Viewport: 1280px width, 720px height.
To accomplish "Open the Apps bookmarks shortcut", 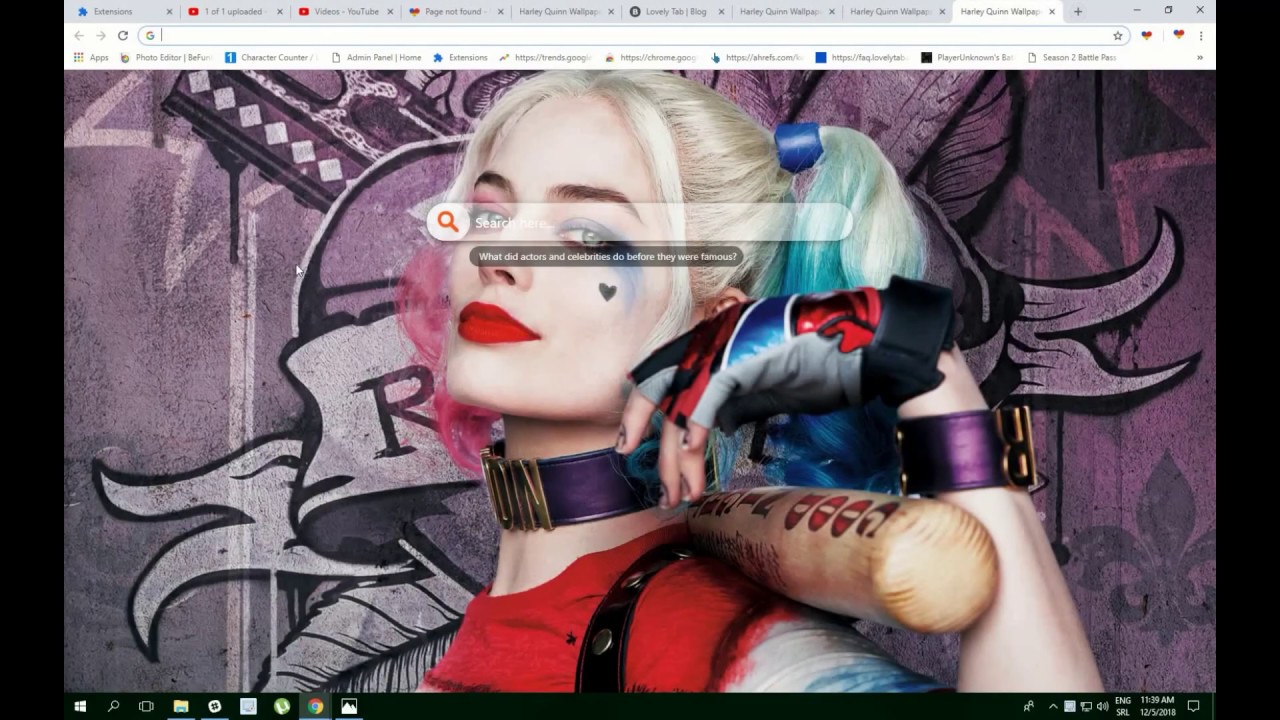I will point(91,58).
